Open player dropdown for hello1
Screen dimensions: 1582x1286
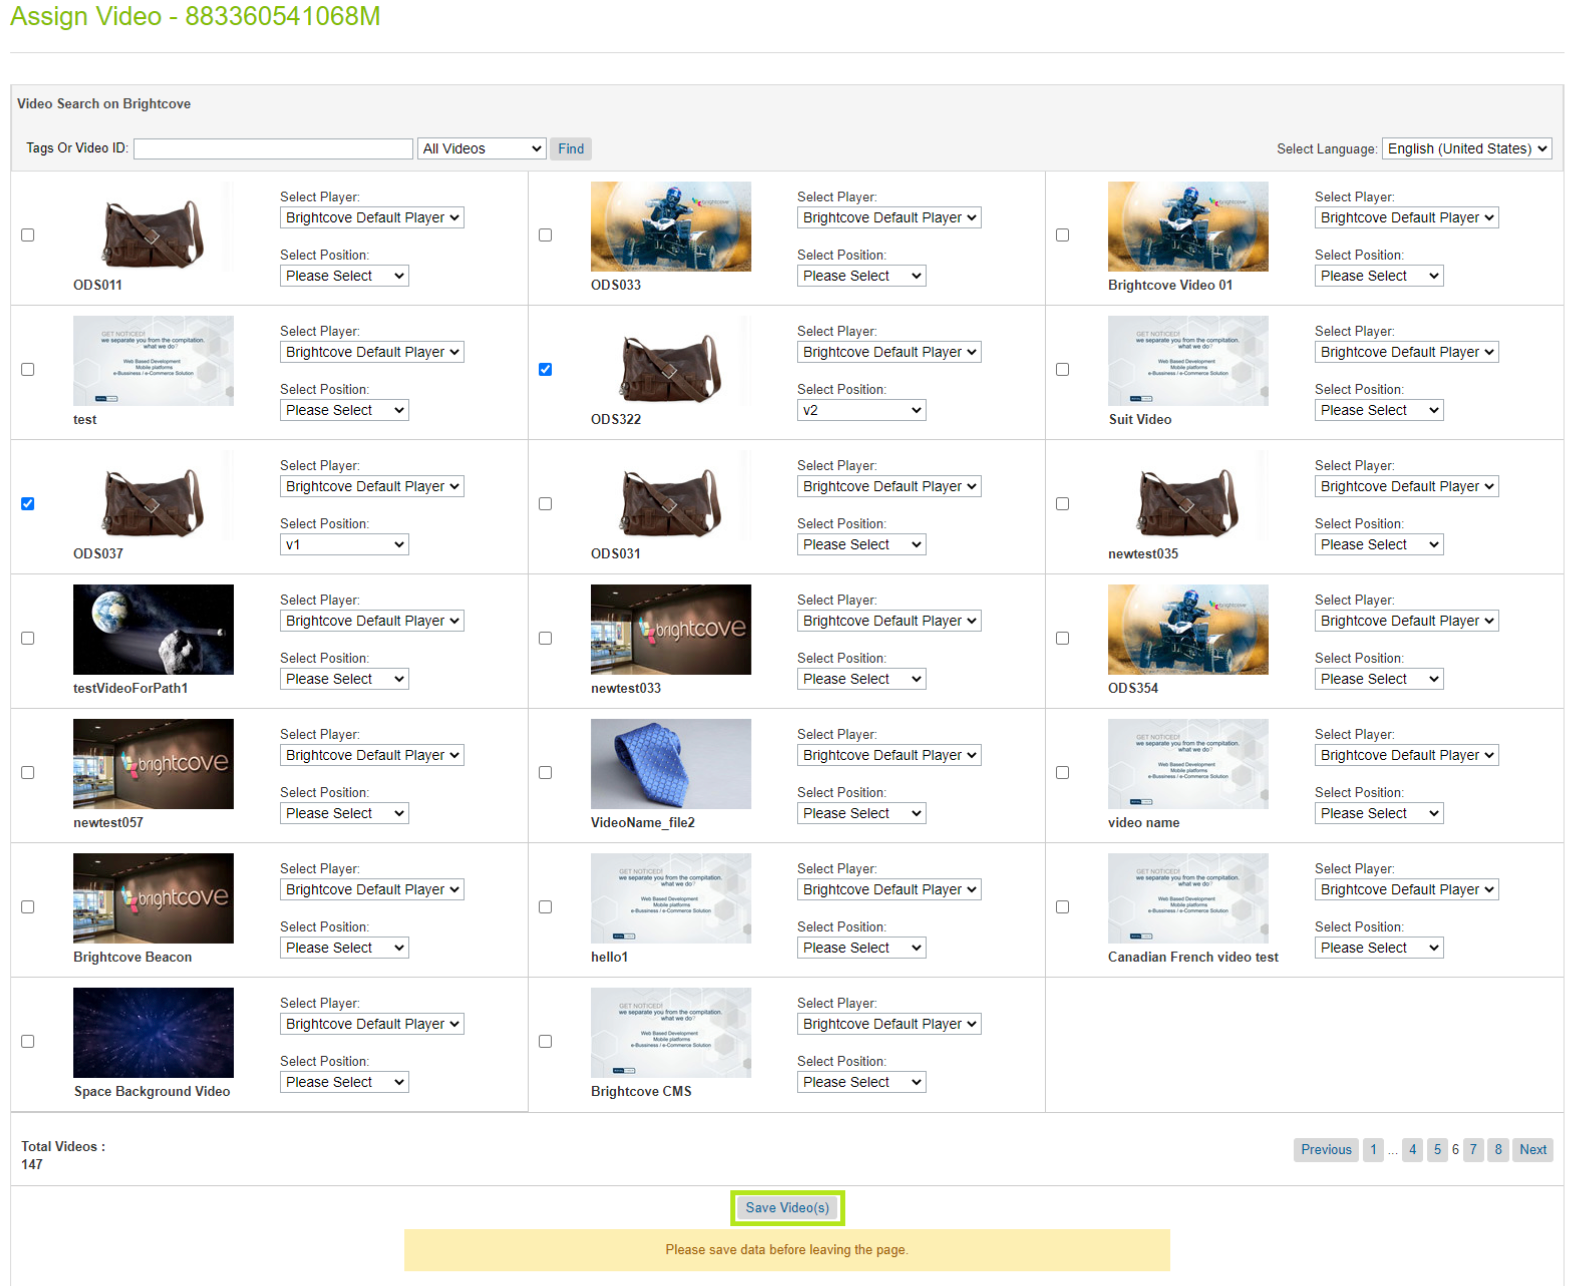(889, 889)
